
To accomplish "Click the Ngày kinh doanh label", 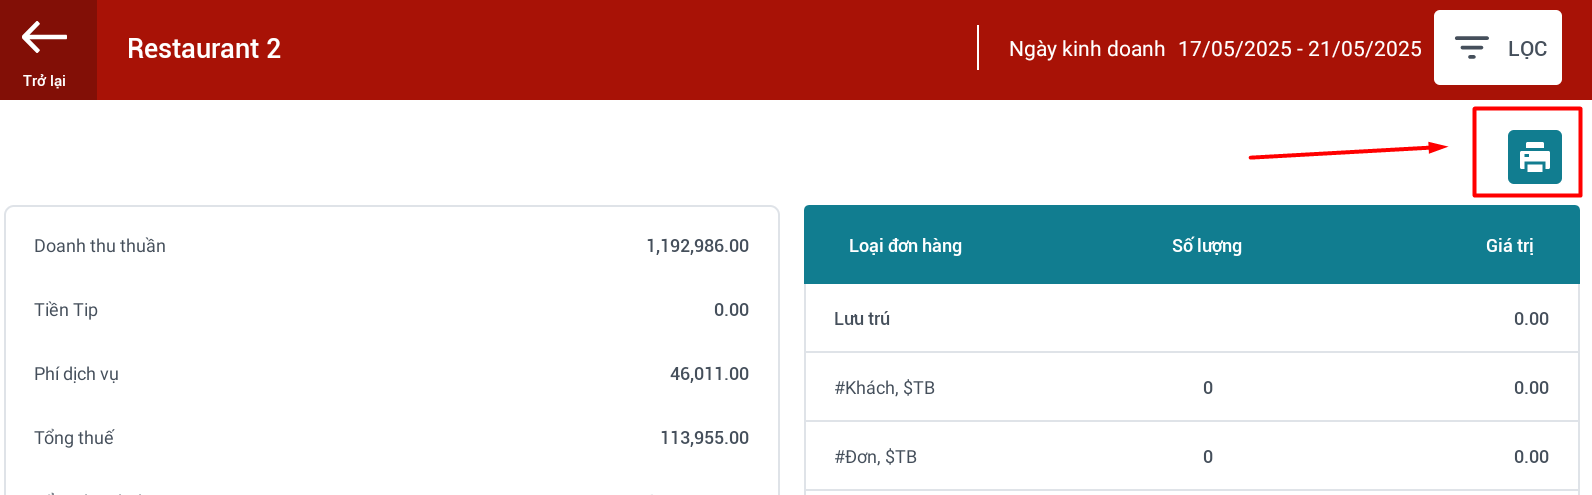I will click(x=1086, y=49).
